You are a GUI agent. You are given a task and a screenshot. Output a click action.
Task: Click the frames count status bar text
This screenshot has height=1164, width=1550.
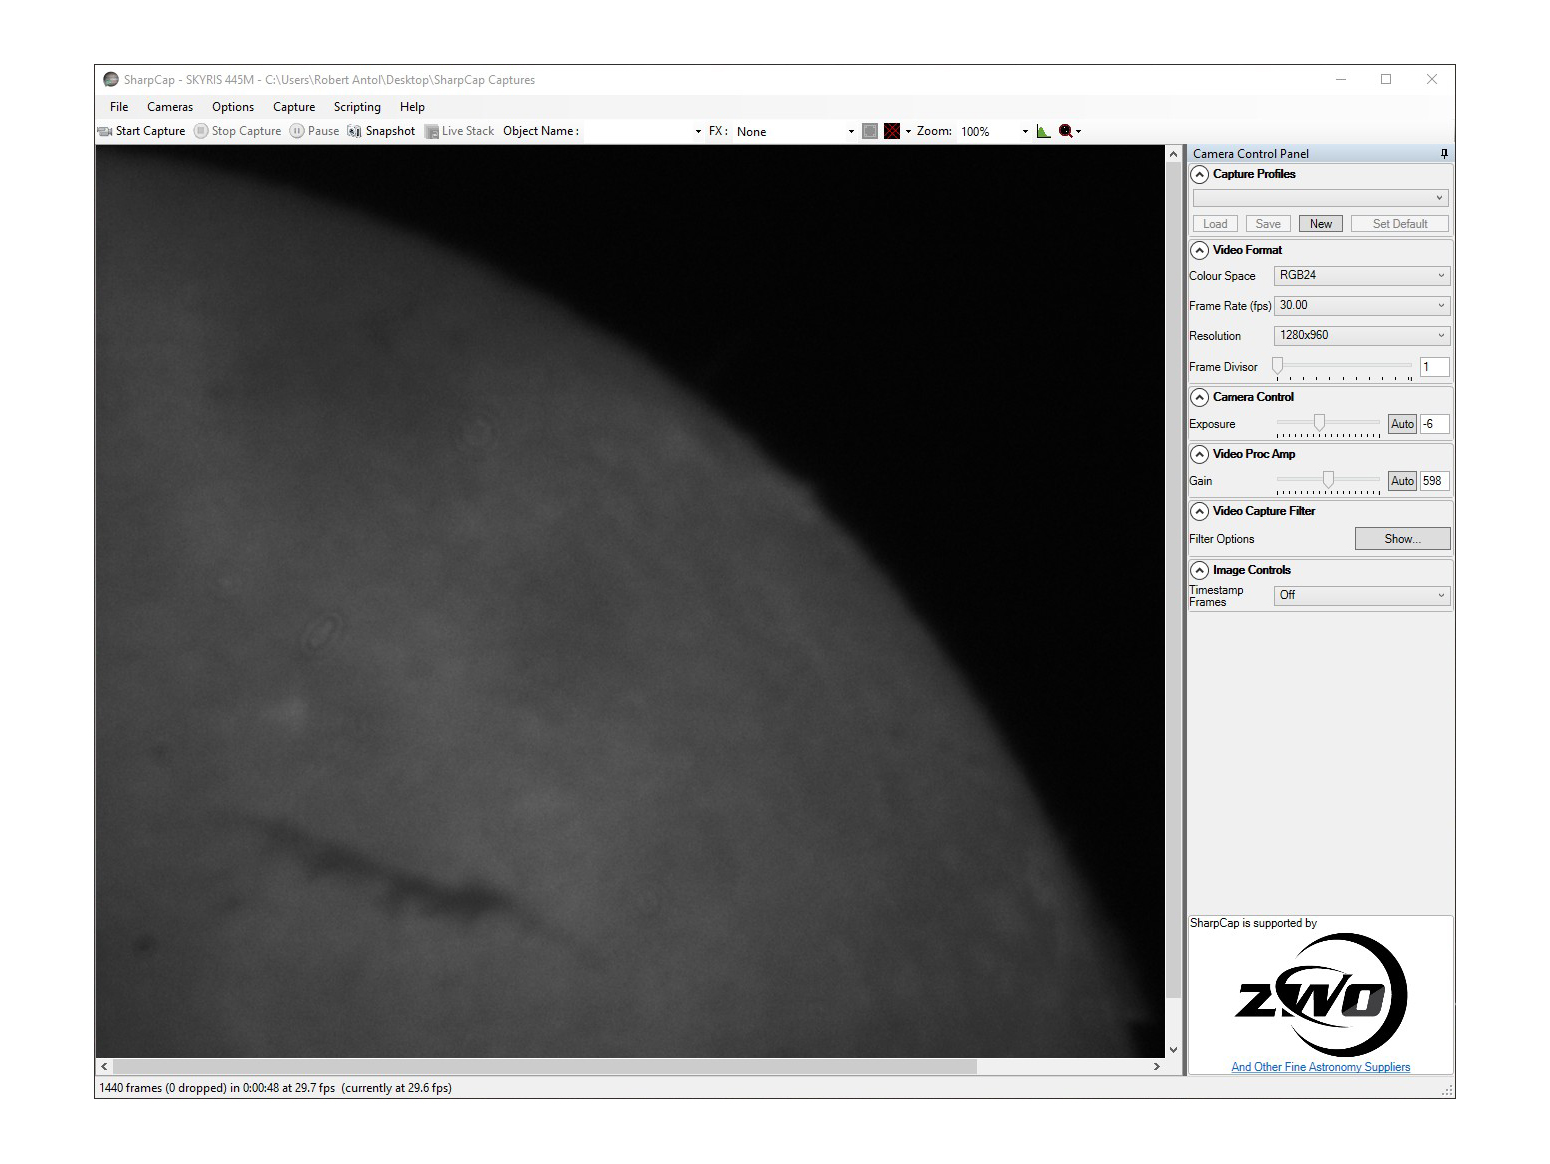pos(275,1088)
